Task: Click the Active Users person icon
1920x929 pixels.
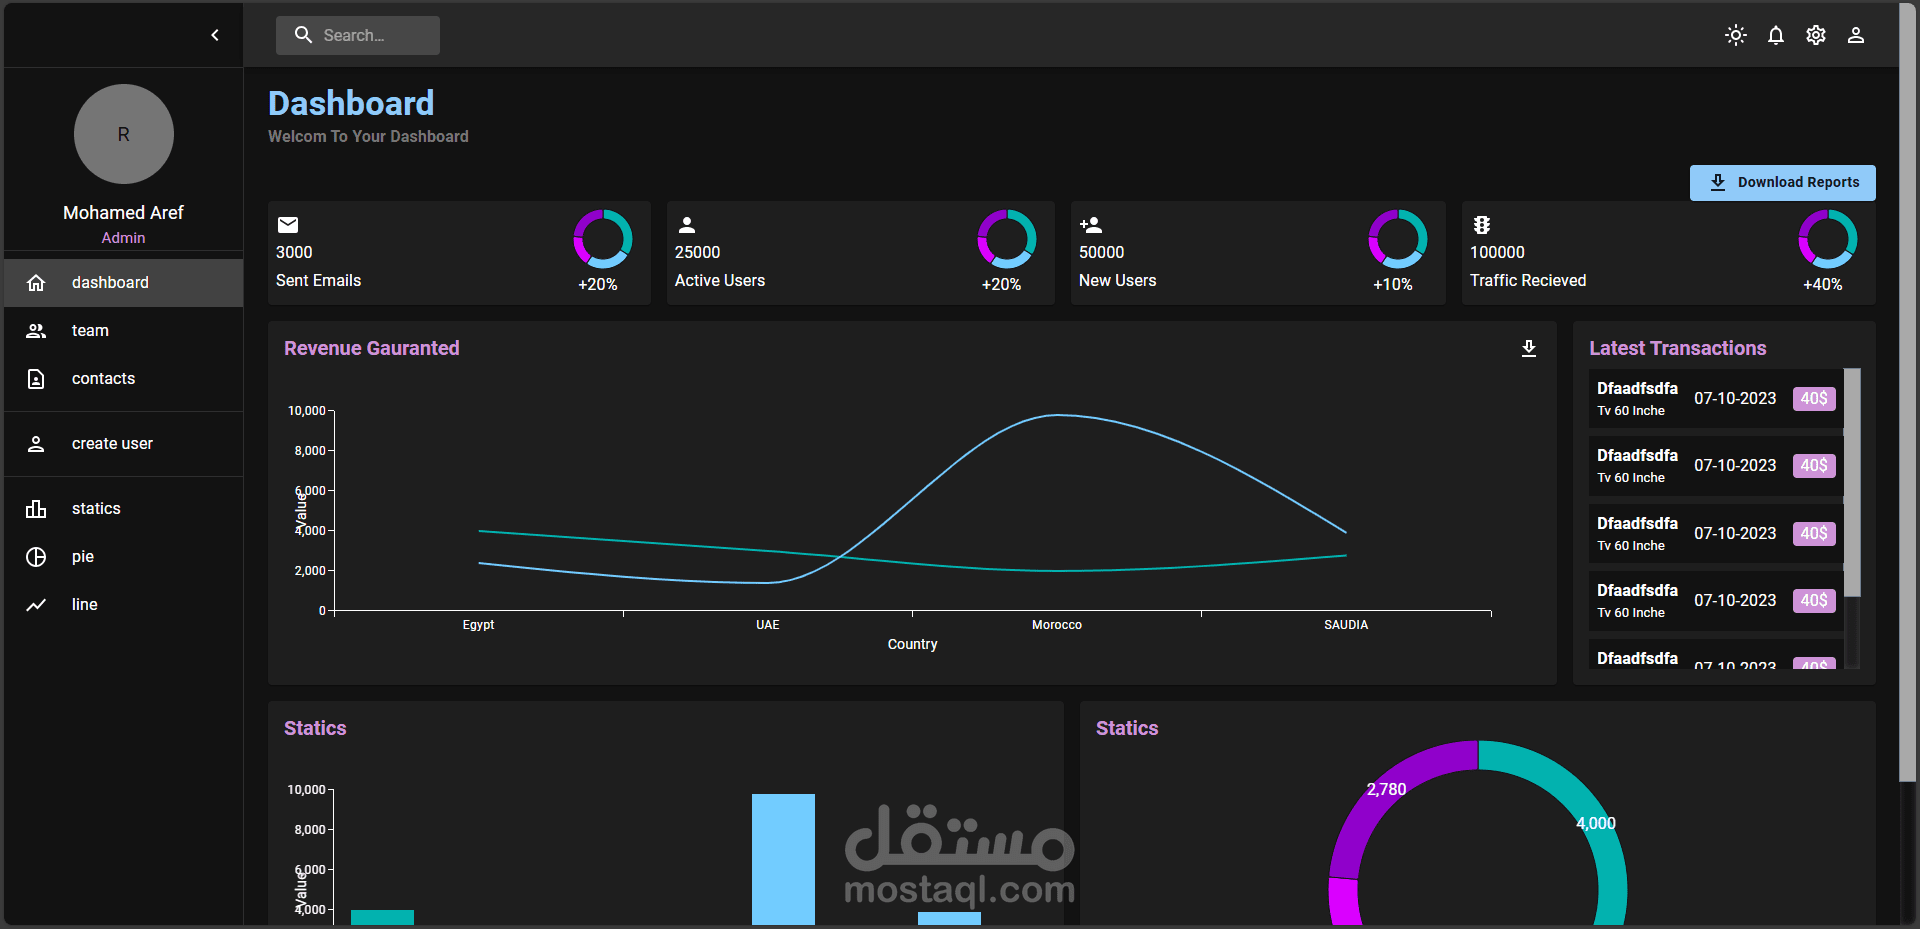Action: 687,225
